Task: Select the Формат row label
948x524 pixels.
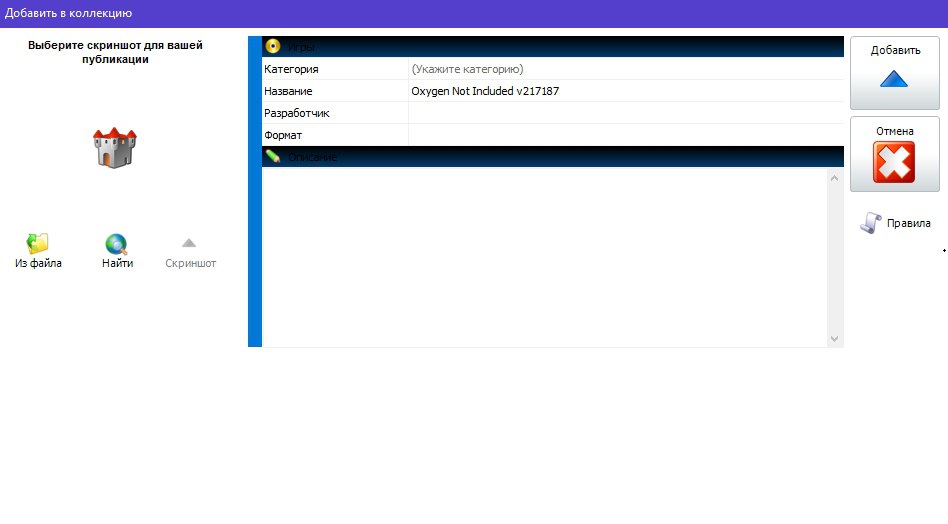Action: (x=282, y=135)
